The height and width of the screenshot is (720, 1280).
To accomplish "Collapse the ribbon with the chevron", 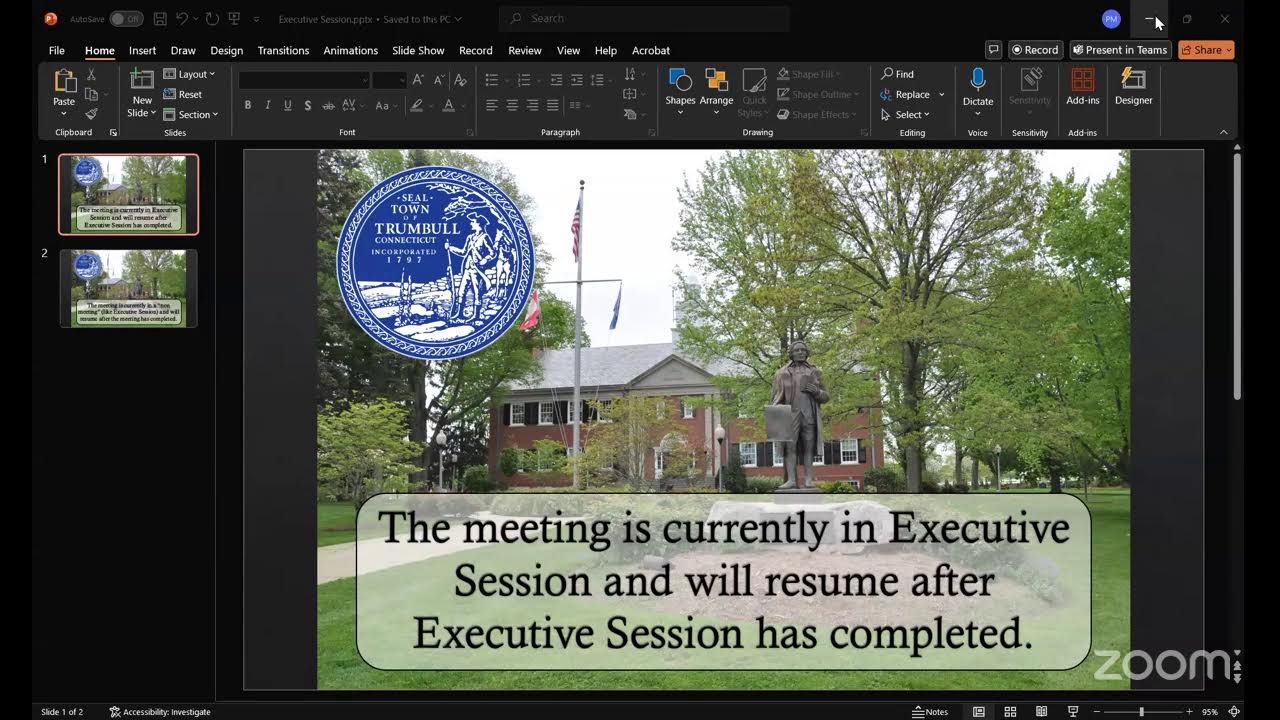I will pos(1223,132).
